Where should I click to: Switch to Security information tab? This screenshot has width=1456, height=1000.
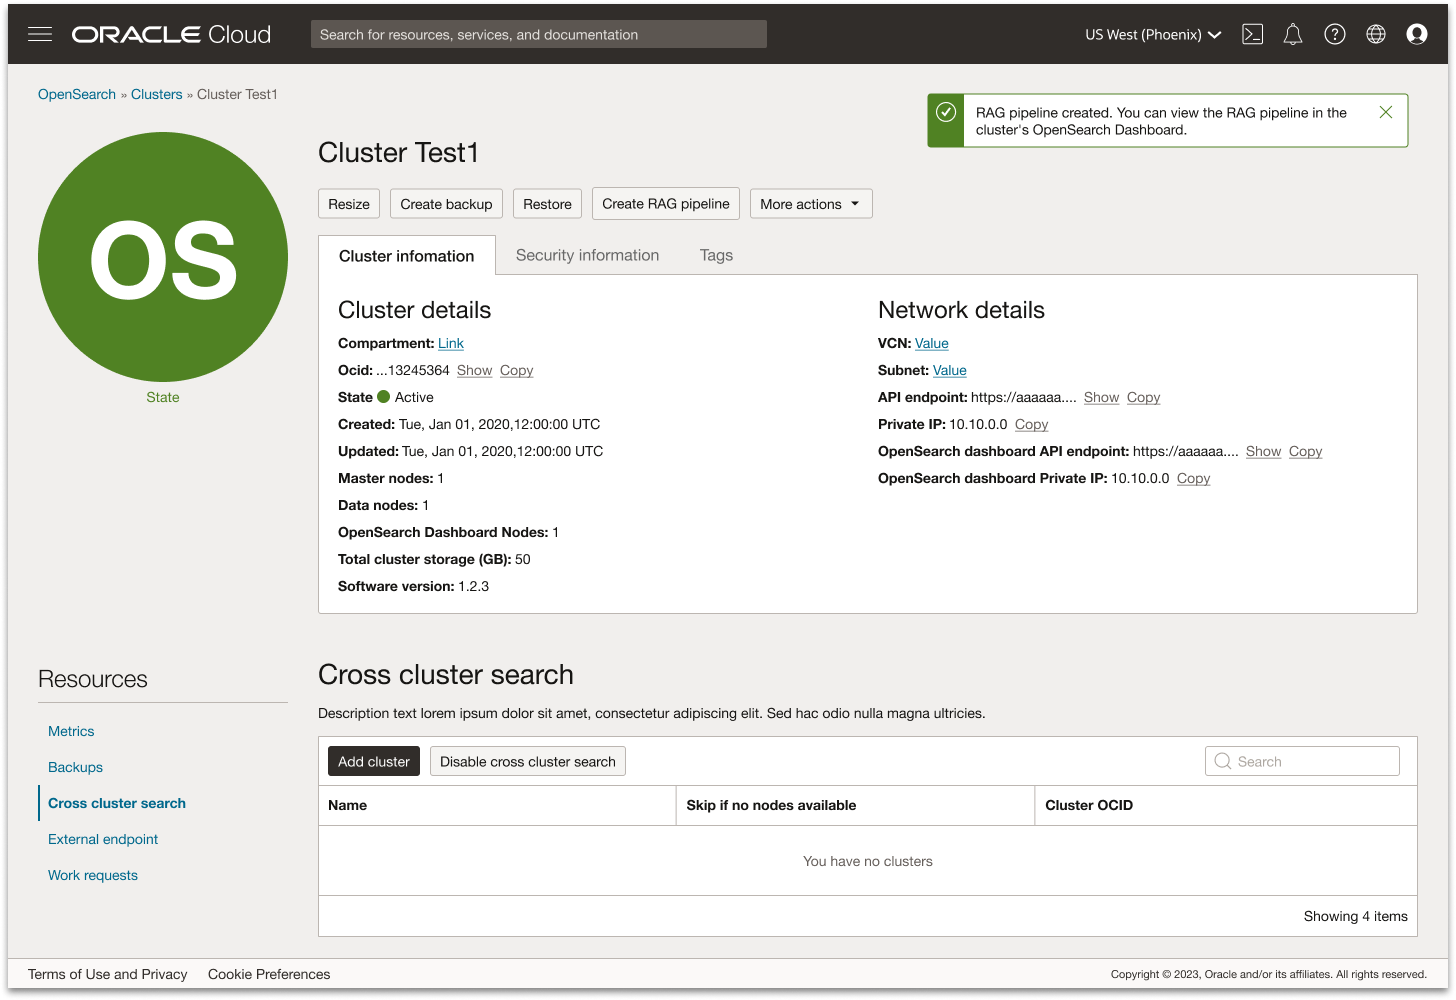(x=588, y=255)
